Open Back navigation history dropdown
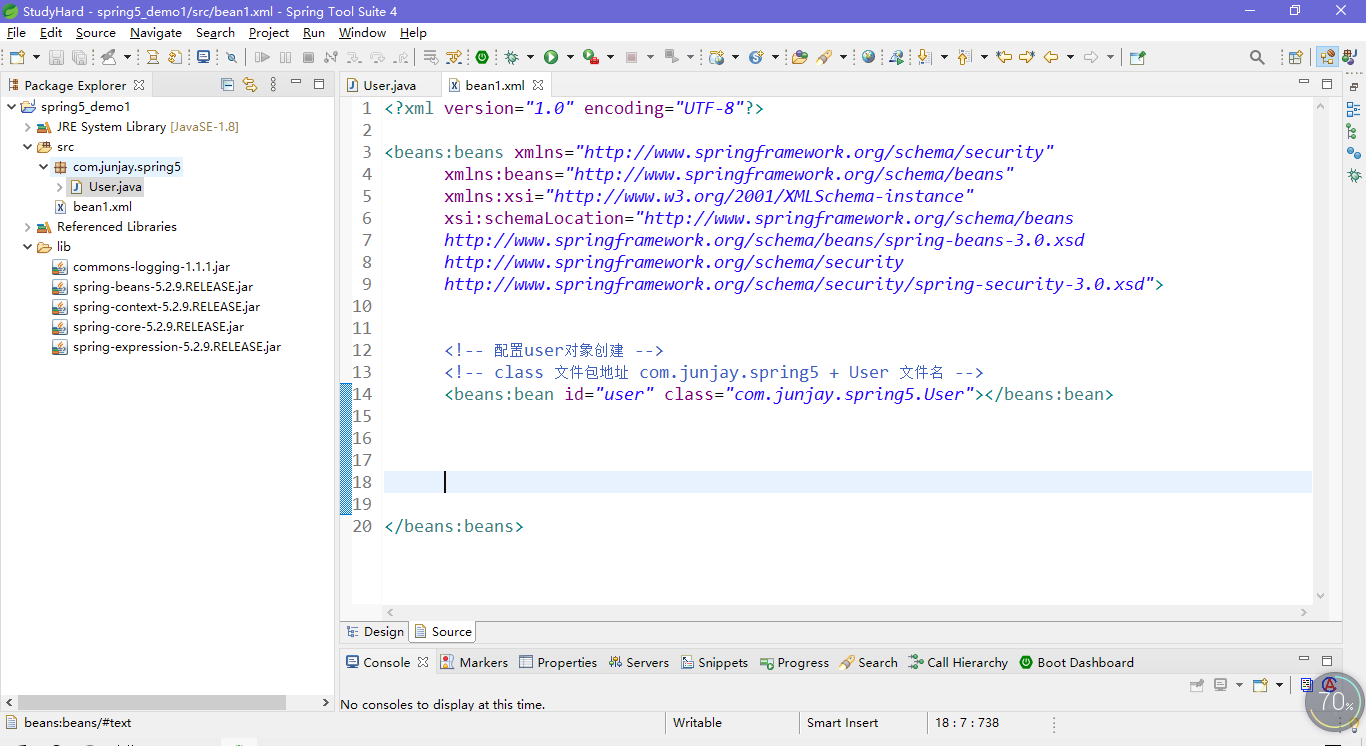Screen dimensions: 1366x746 [x=1070, y=57]
